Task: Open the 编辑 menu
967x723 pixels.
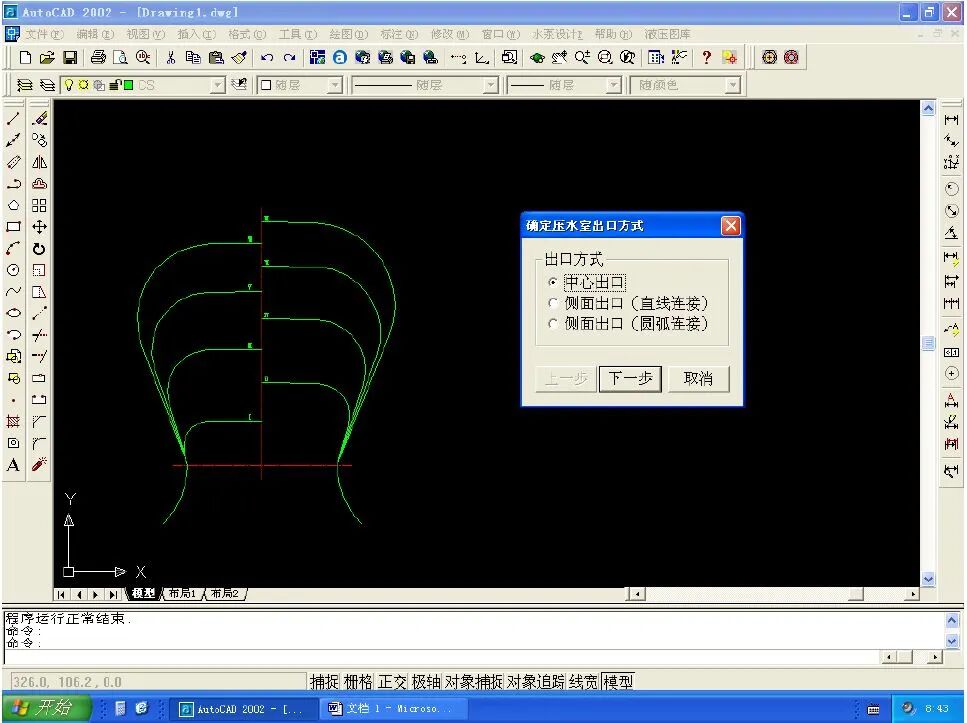Action: 95,34
